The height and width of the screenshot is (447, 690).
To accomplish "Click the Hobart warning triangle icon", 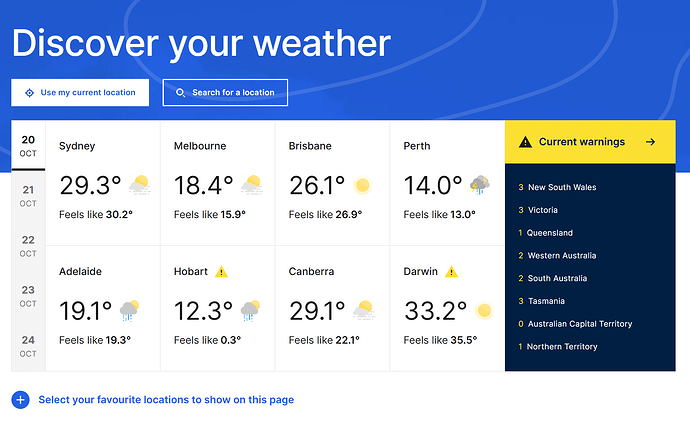I will (222, 272).
